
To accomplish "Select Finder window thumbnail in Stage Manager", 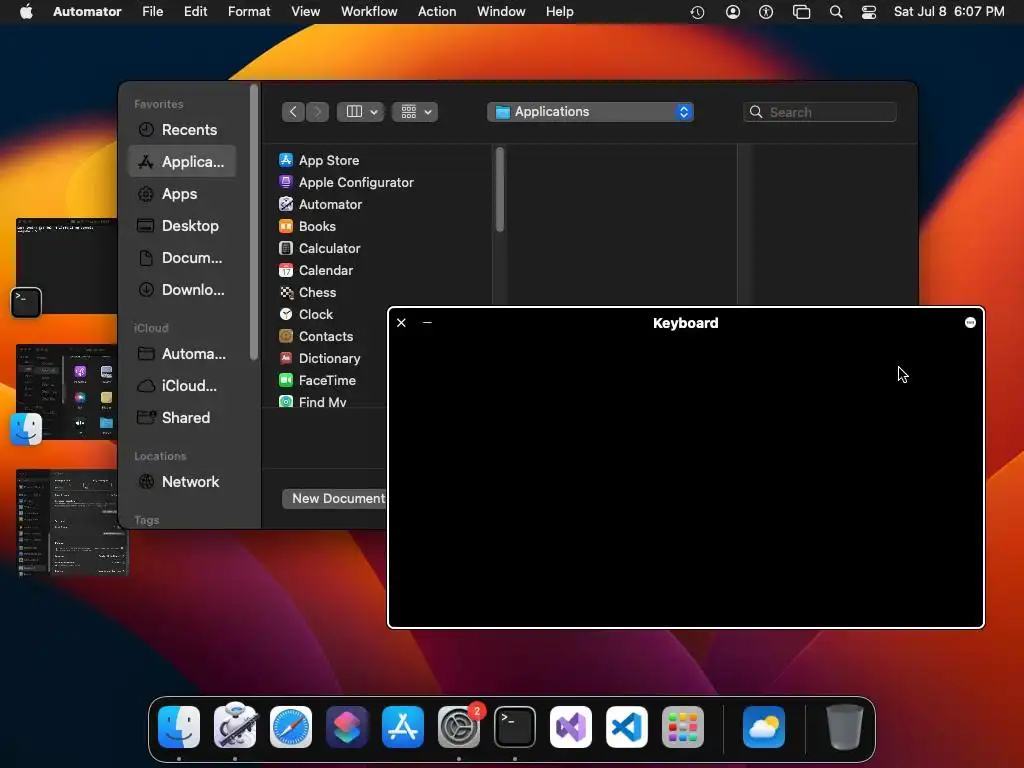I will point(66,391).
